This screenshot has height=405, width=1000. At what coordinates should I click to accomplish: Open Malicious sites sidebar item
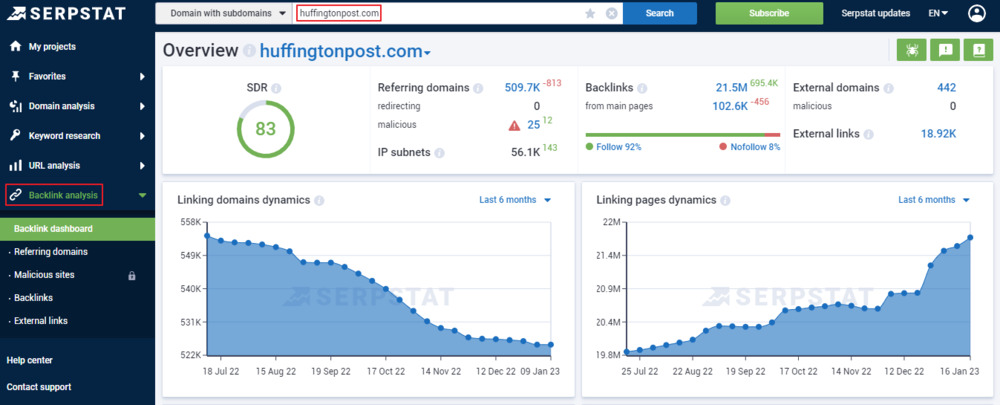click(x=44, y=275)
